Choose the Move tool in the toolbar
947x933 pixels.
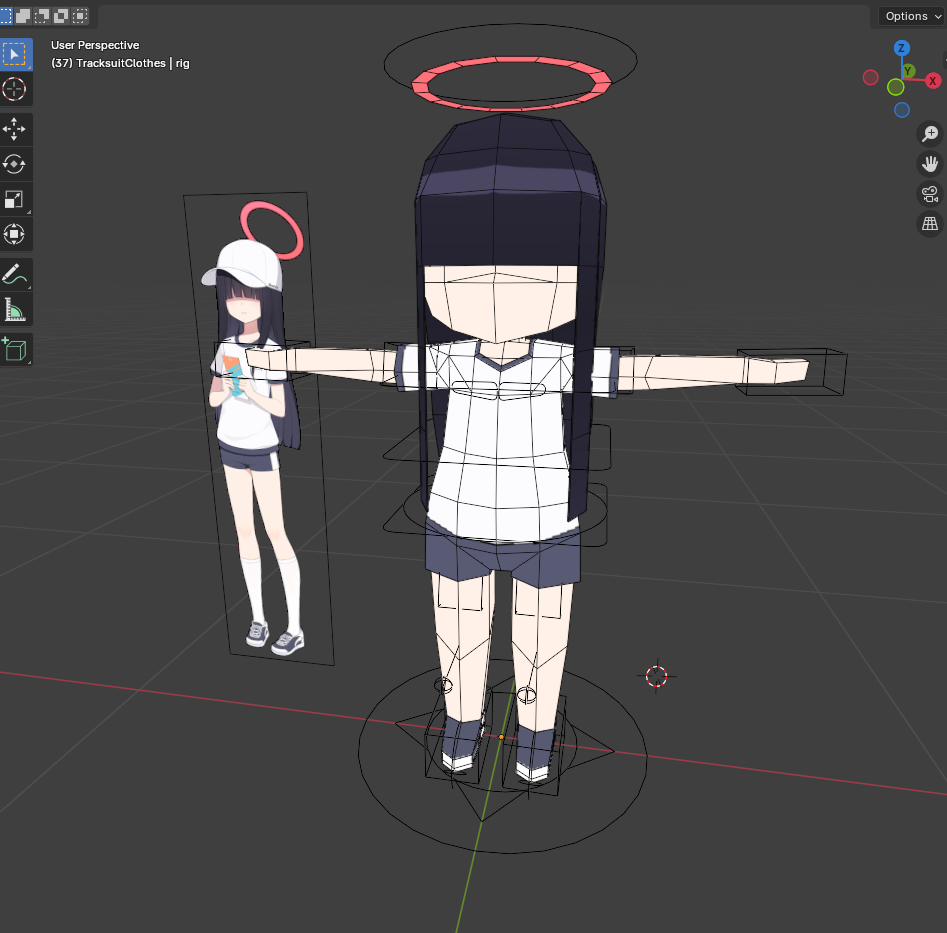15,129
